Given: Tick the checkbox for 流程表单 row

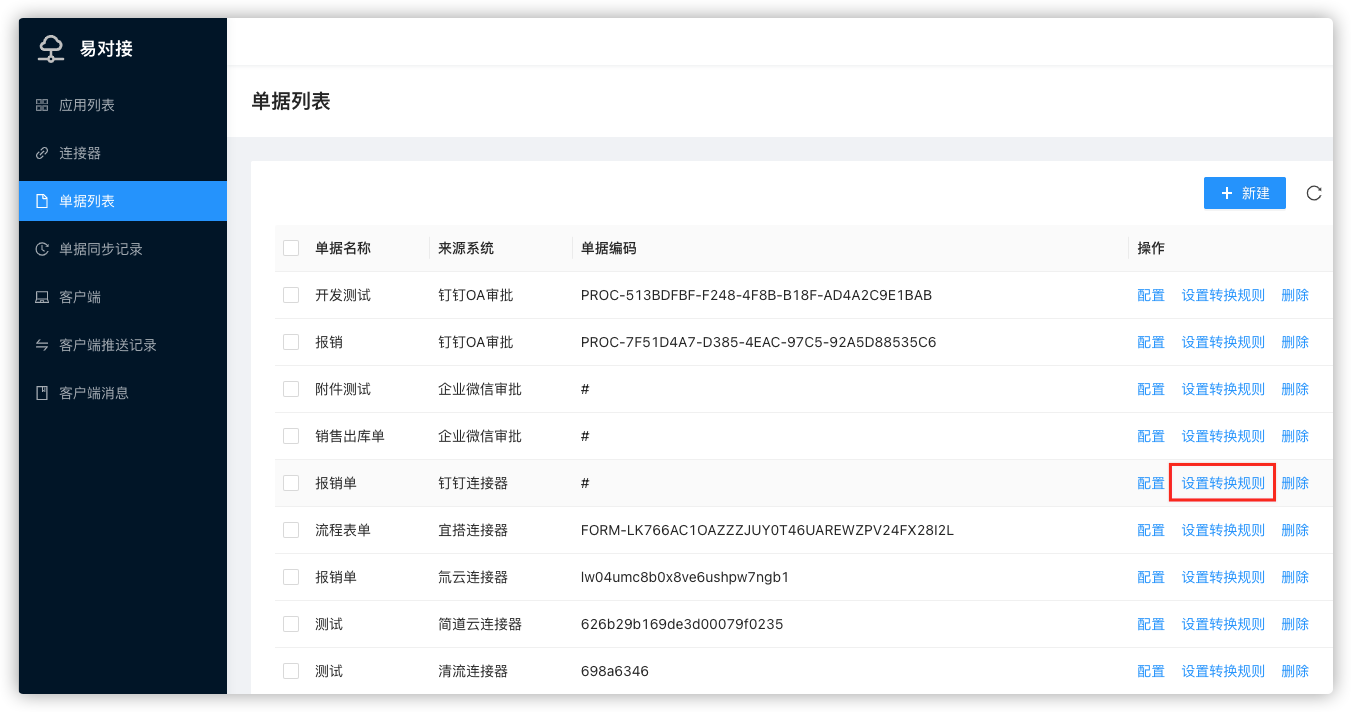Looking at the screenshot, I should (x=291, y=530).
